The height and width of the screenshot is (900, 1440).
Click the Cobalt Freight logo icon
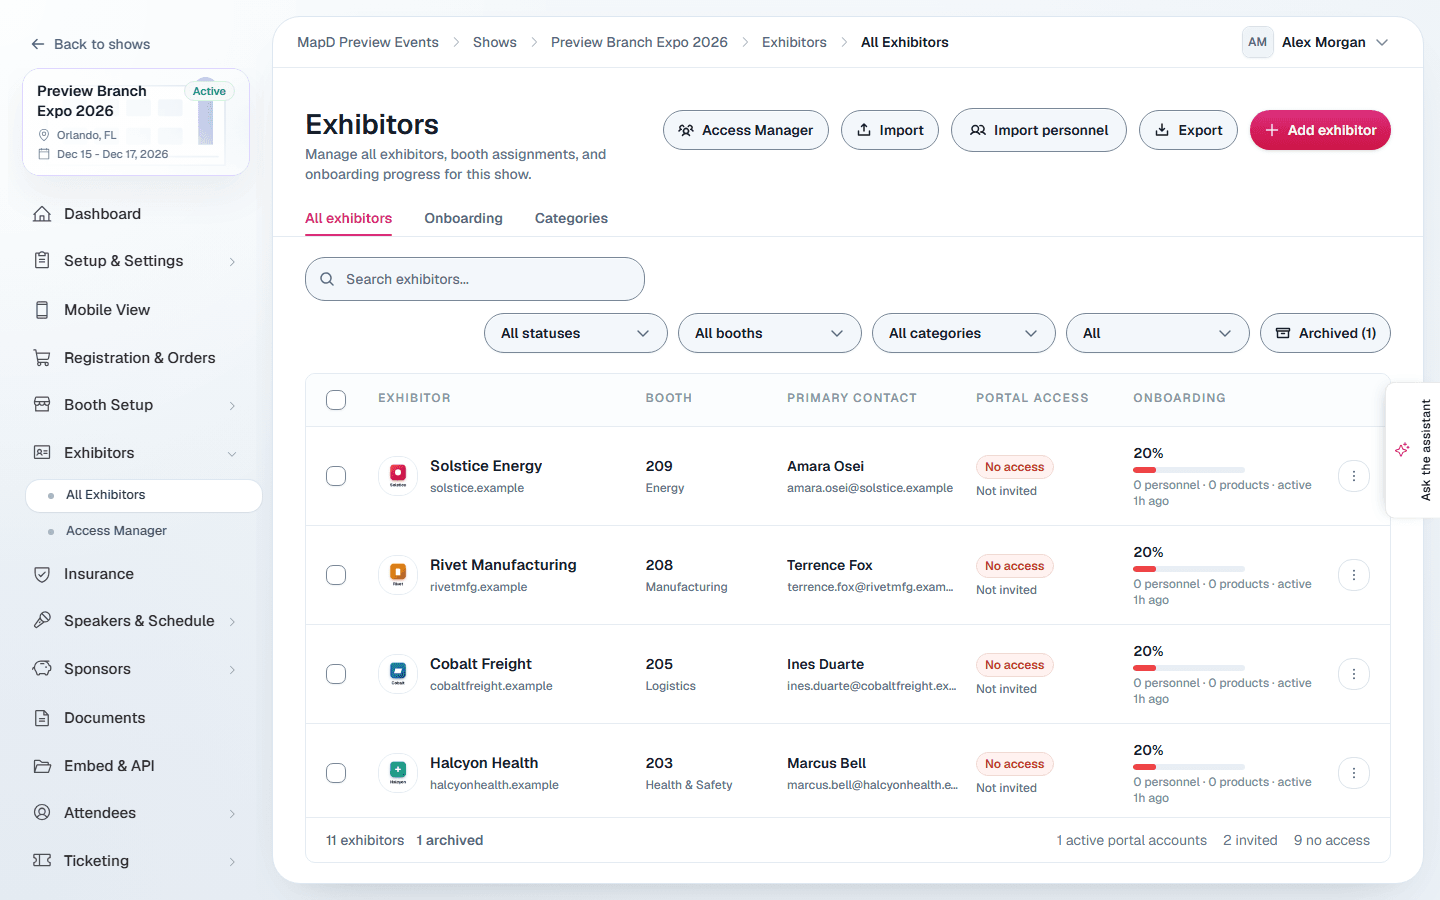(x=398, y=674)
